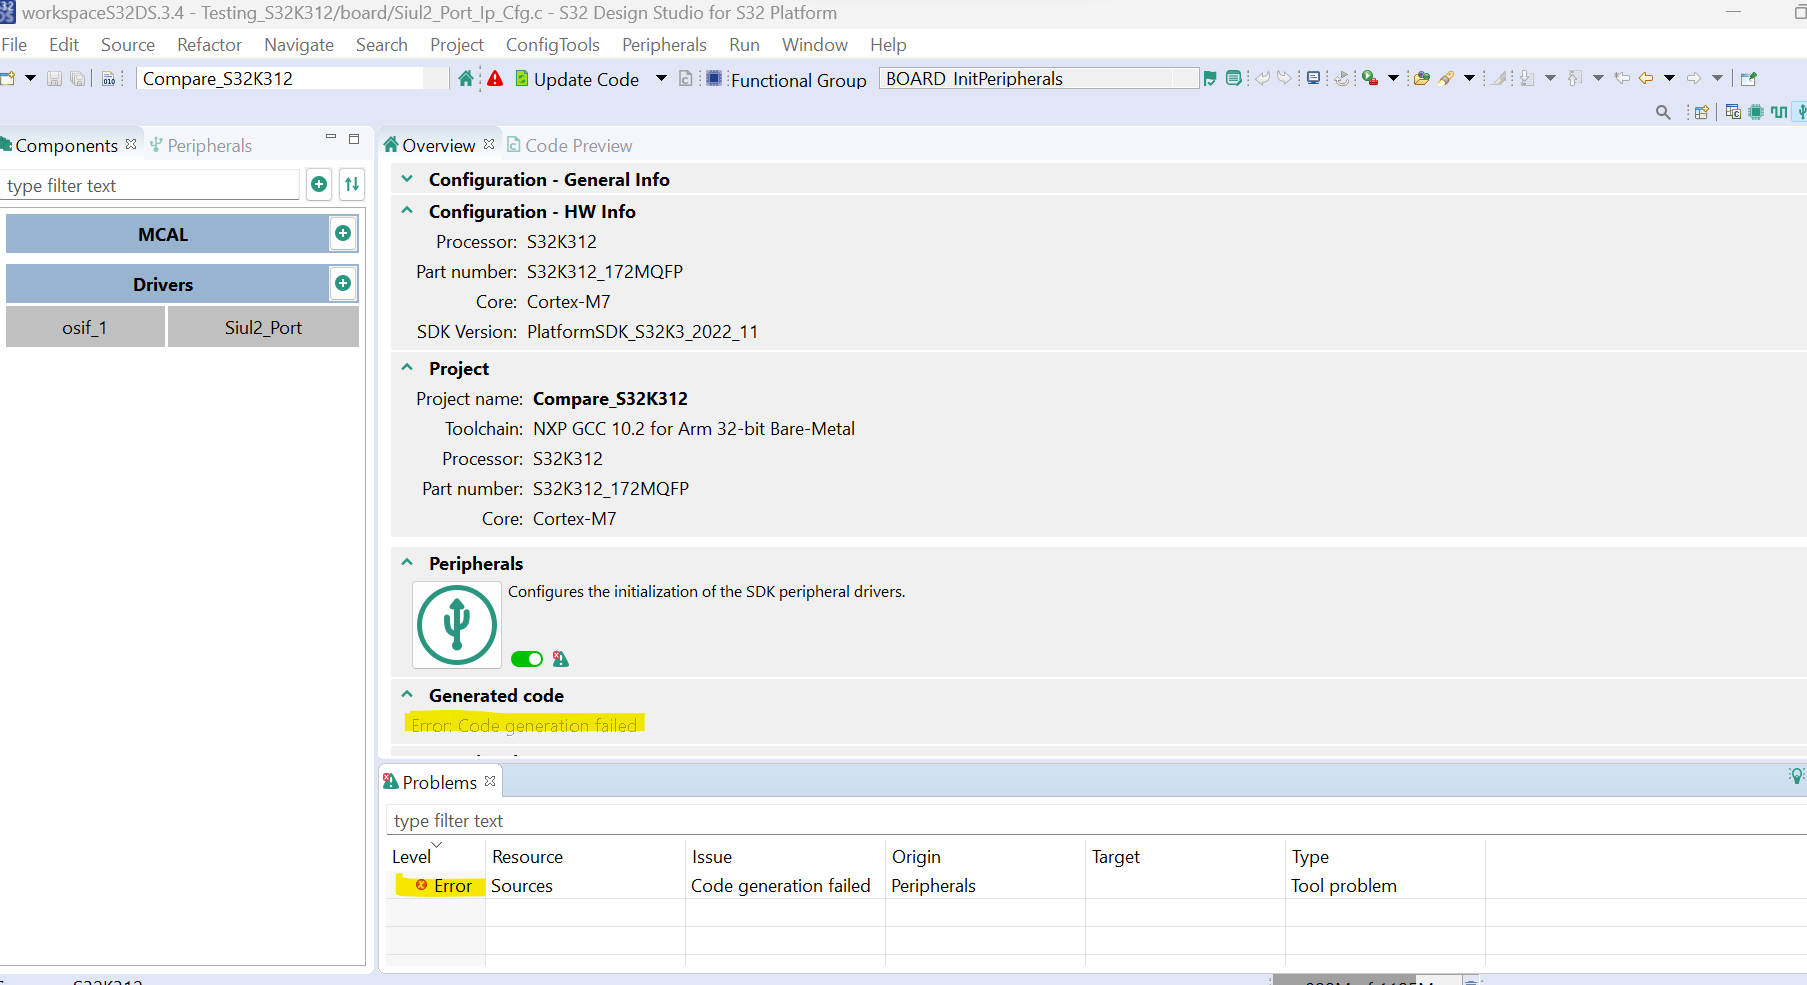This screenshot has width=1807, height=985.
Task: Add a new driver using the Drivers plus icon
Action: coord(342,283)
